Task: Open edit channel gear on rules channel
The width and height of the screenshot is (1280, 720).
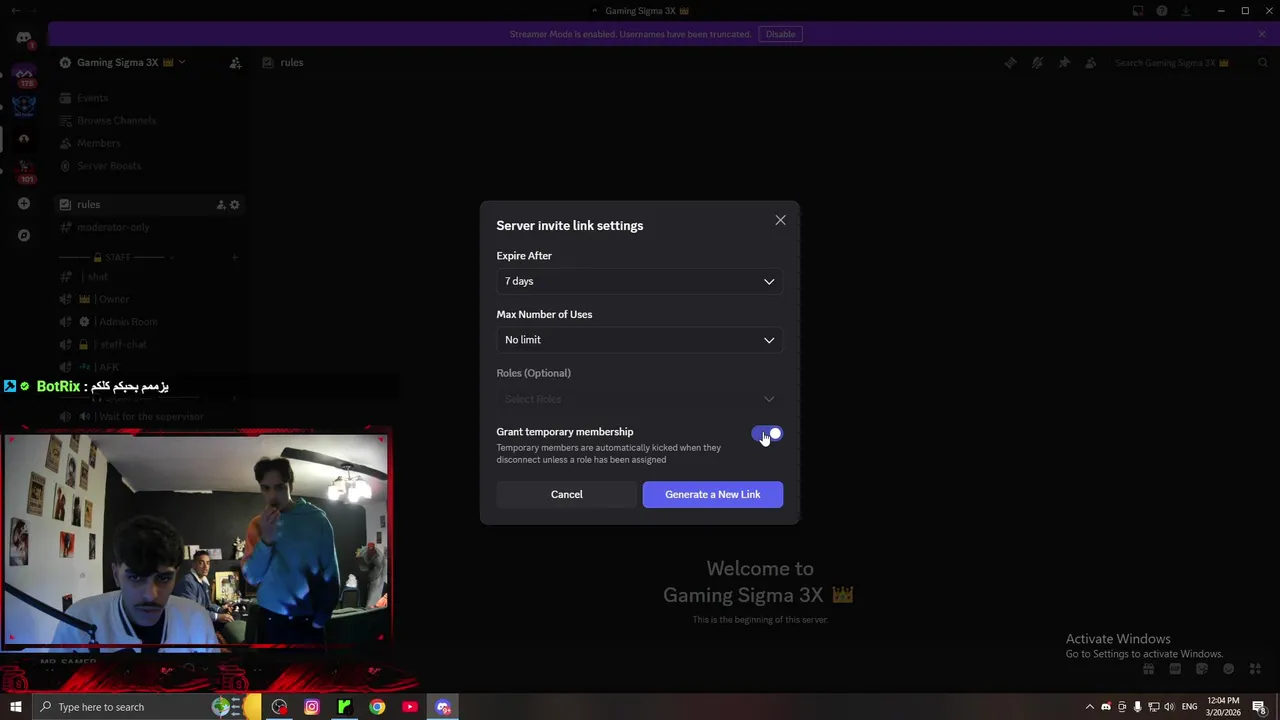Action: (235, 205)
